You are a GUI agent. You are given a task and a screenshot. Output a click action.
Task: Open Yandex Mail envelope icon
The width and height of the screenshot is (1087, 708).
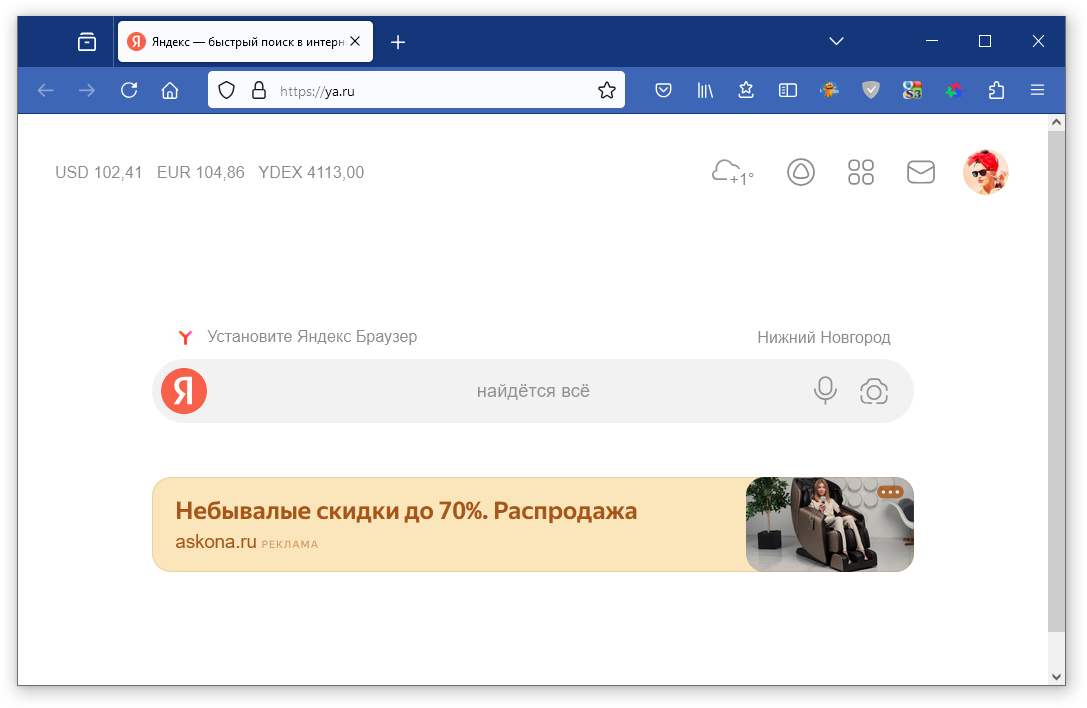tap(921, 172)
